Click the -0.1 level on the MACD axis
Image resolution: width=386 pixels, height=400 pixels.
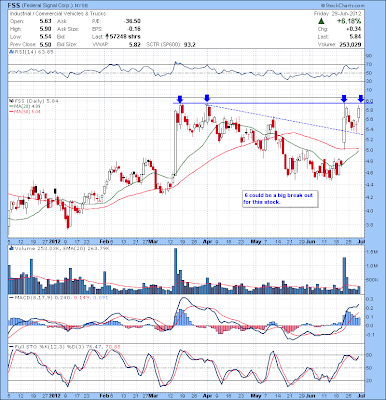pyautogui.click(x=370, y=335)
